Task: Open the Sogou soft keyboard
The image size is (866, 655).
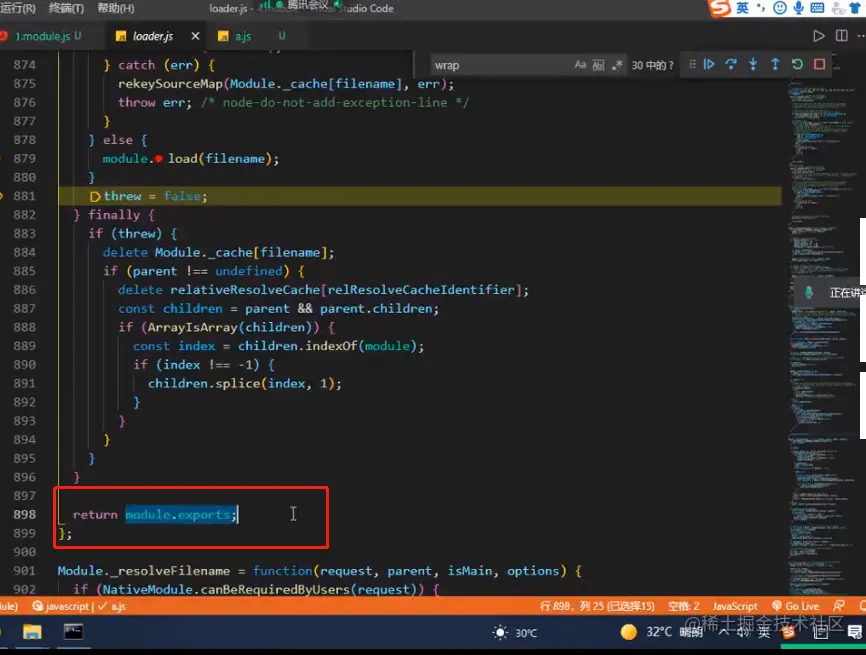Action: tap(817, 8)
